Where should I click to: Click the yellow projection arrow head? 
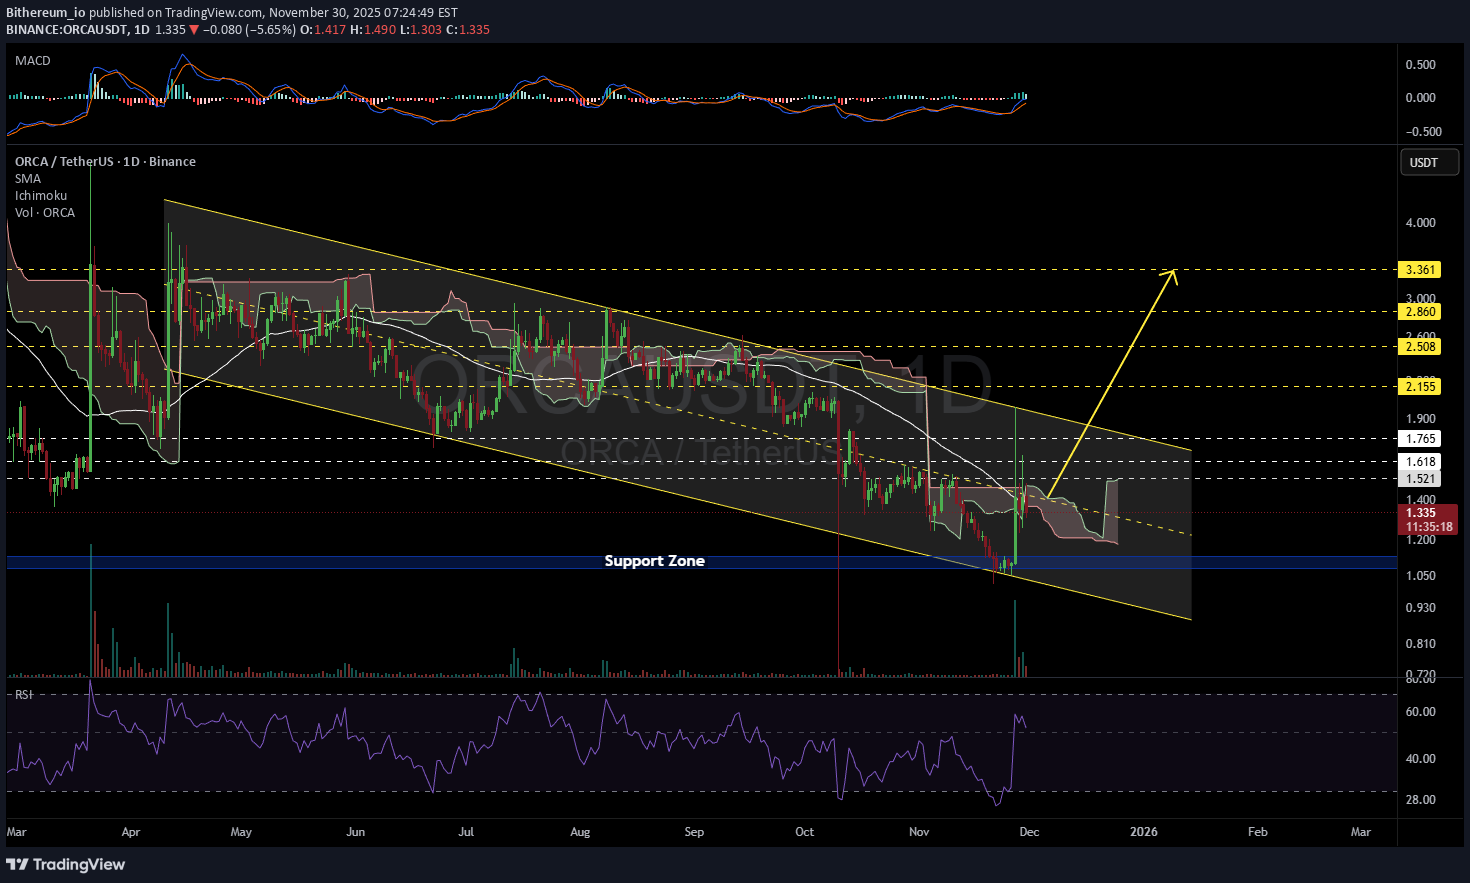pos(1173,273)
